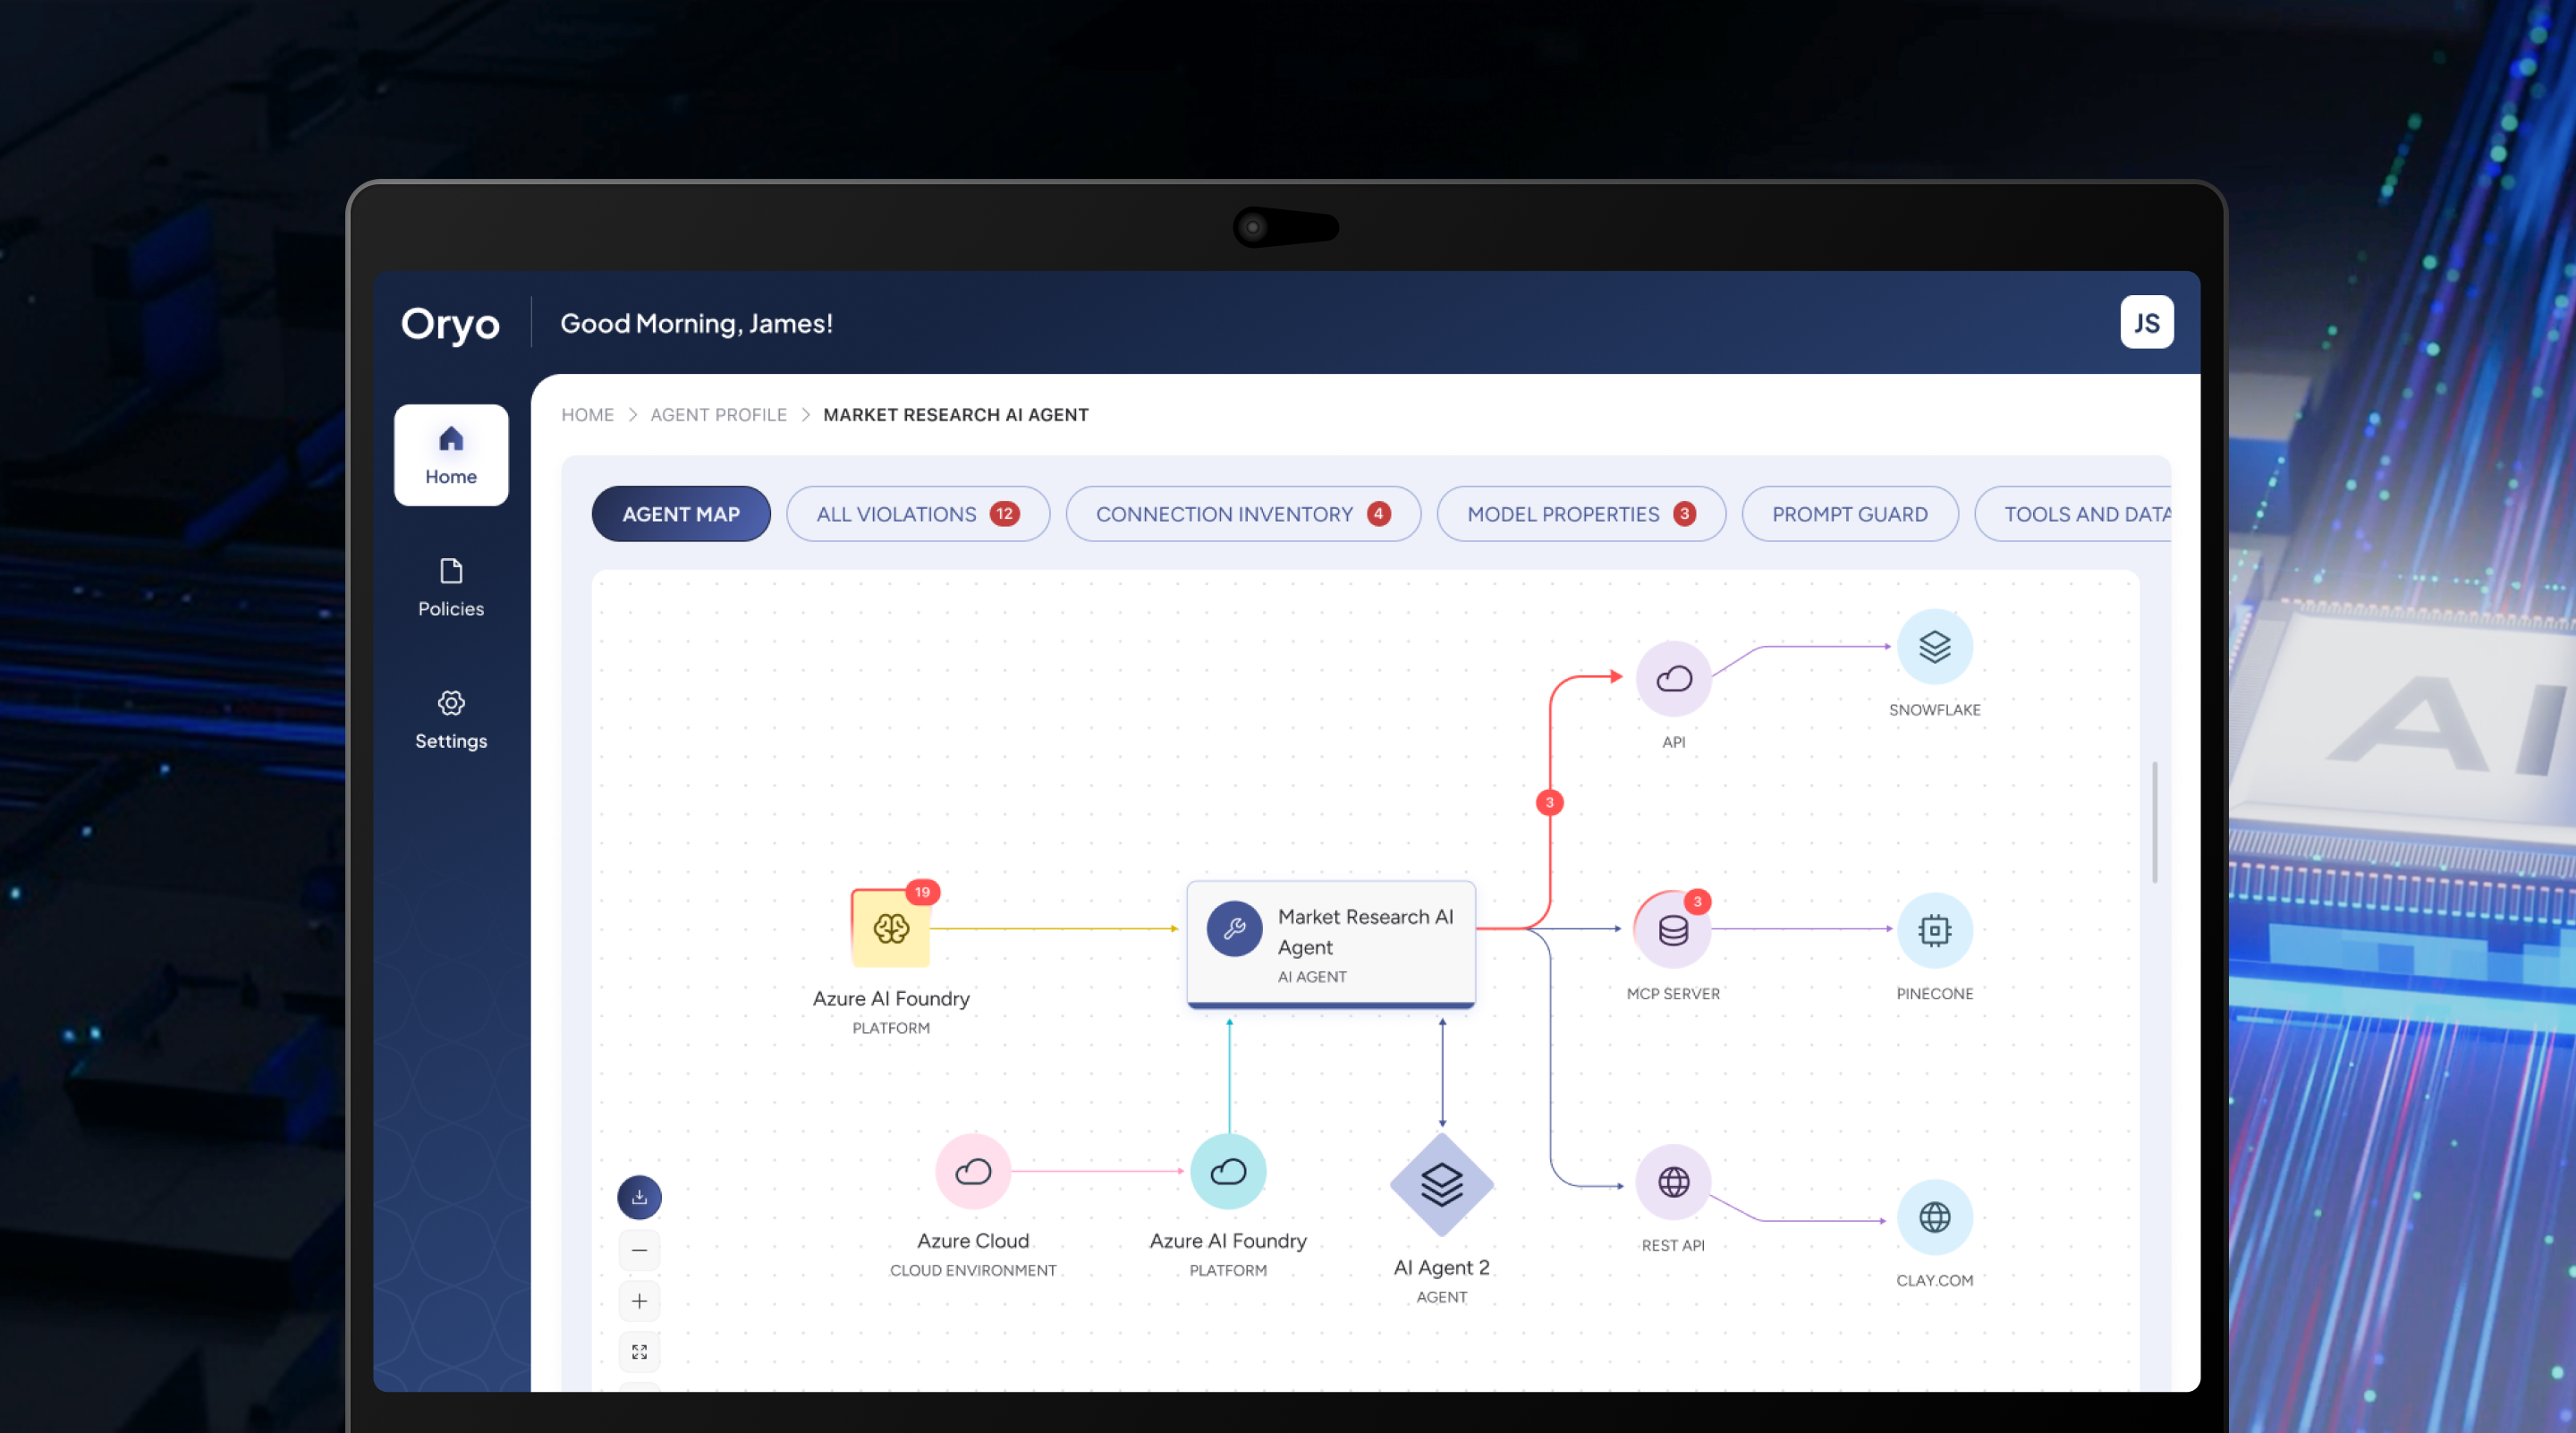Click the download map button

639,1197
